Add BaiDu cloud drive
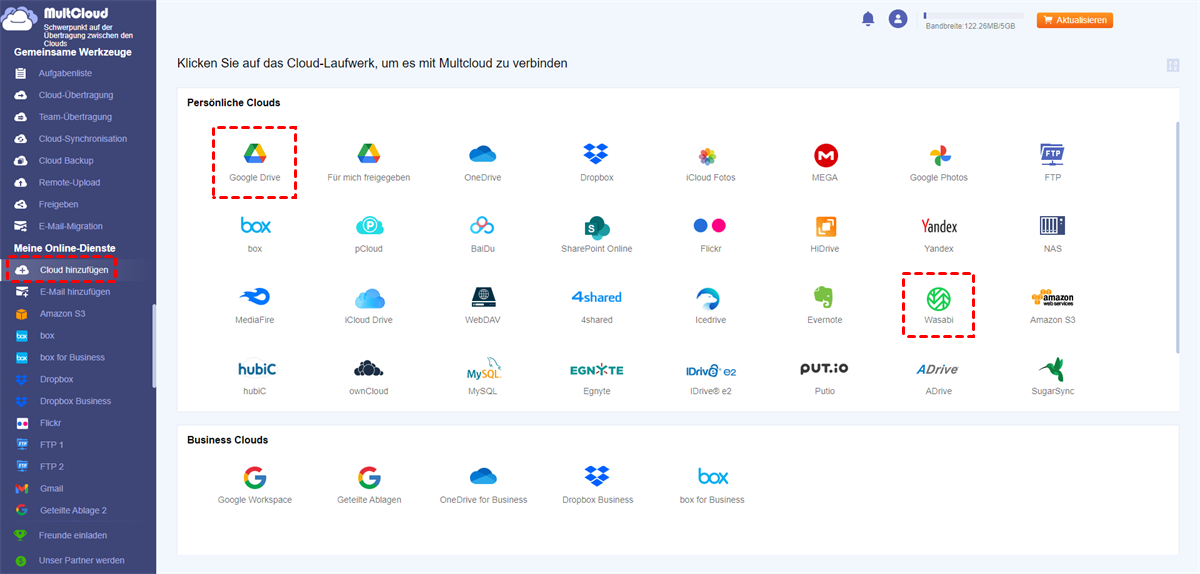 [x=483, y=226]
